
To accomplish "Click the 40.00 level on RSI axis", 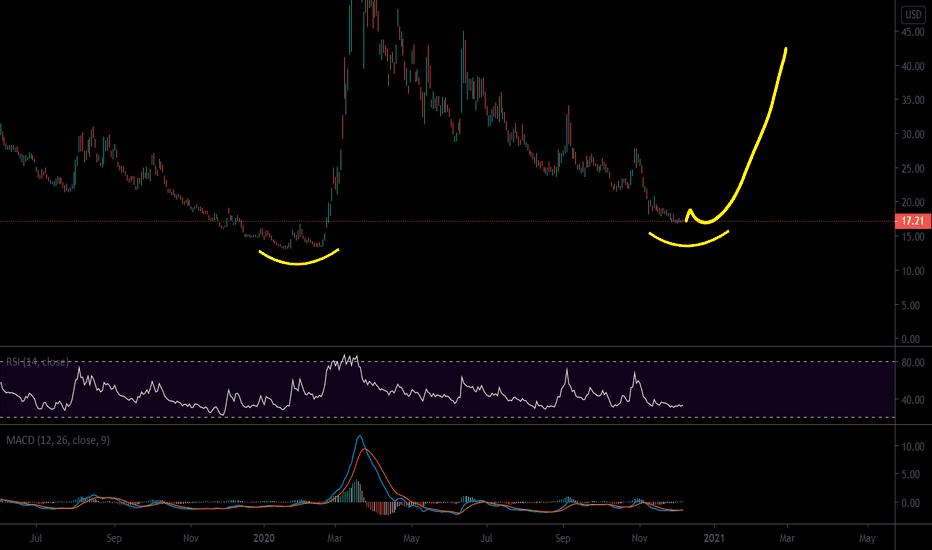I will [x=913, y=400].
